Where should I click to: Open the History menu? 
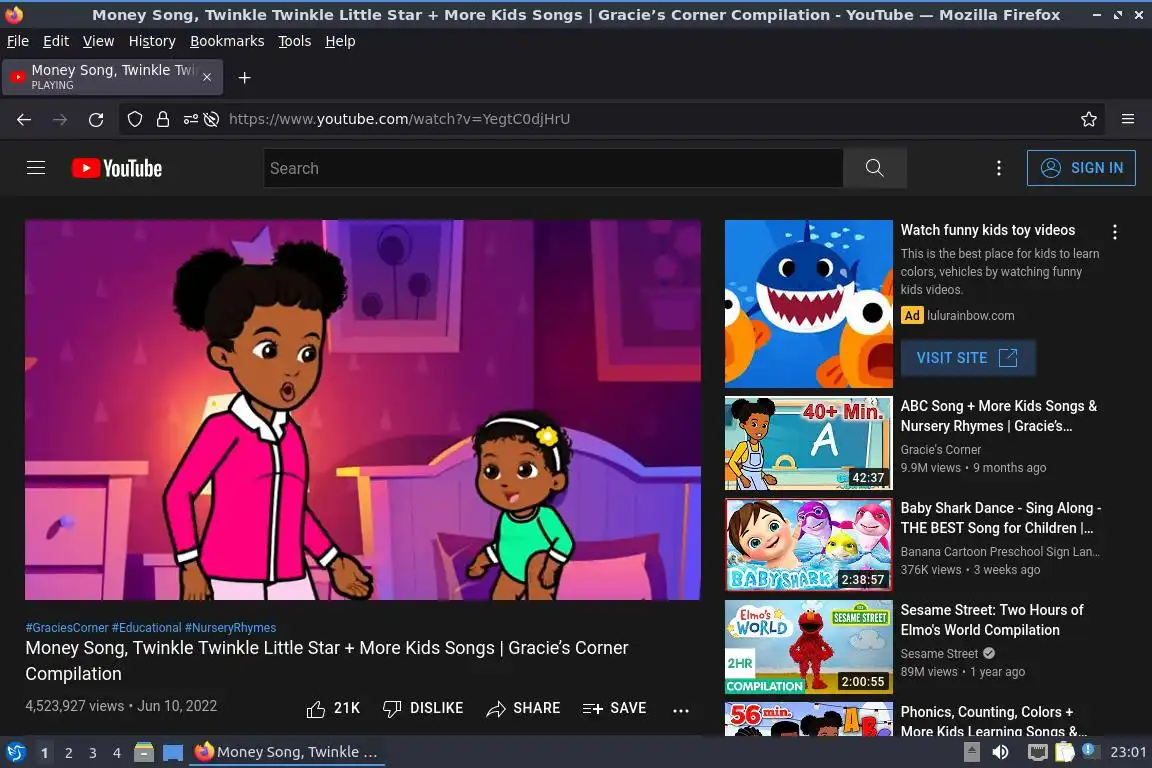tap(152, 41)
